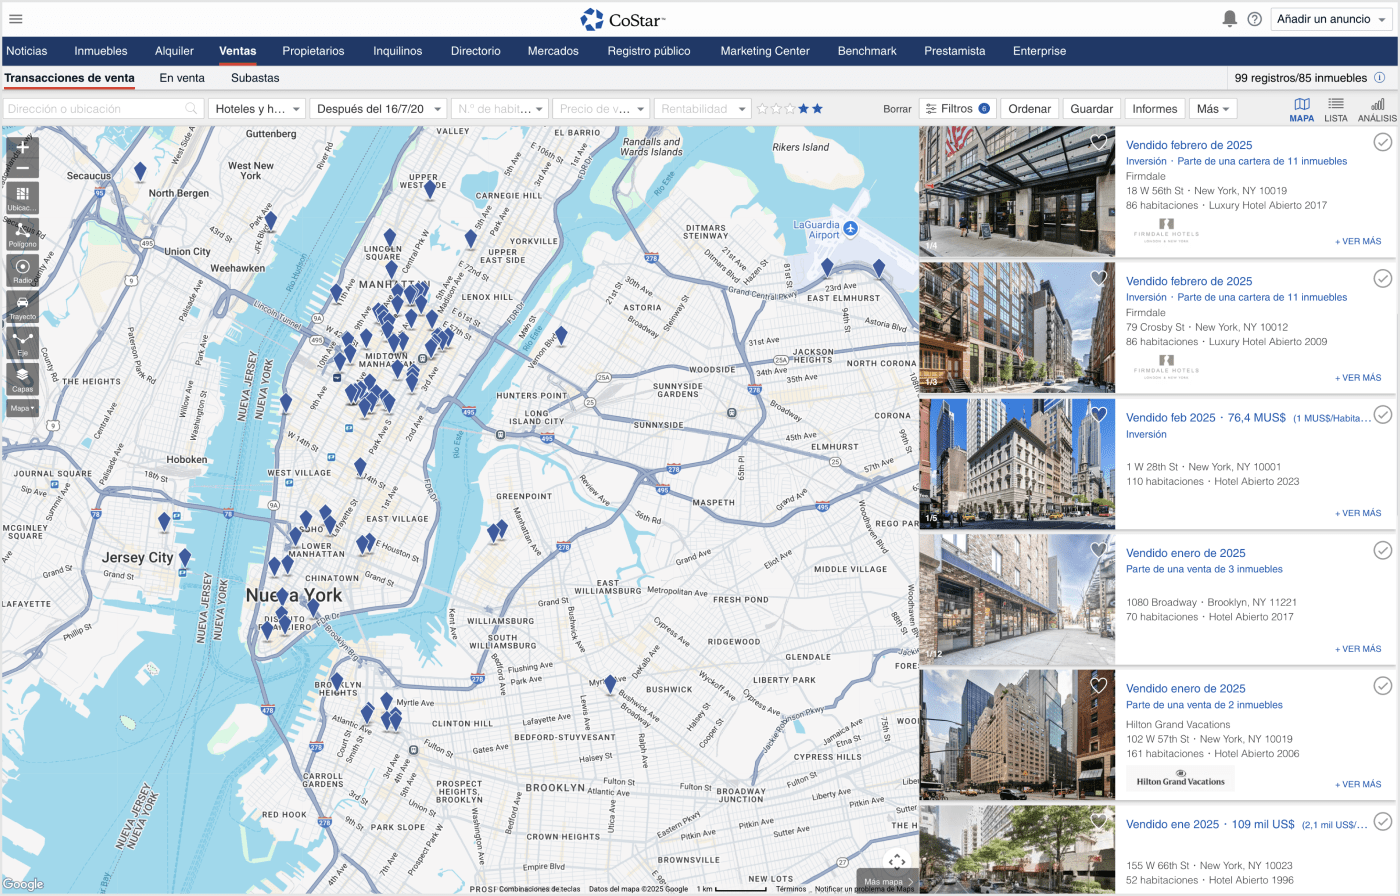The image size is (1400, 896).
Task: Select checkmark for 79 Crosby St listing
Action: 1382,279
